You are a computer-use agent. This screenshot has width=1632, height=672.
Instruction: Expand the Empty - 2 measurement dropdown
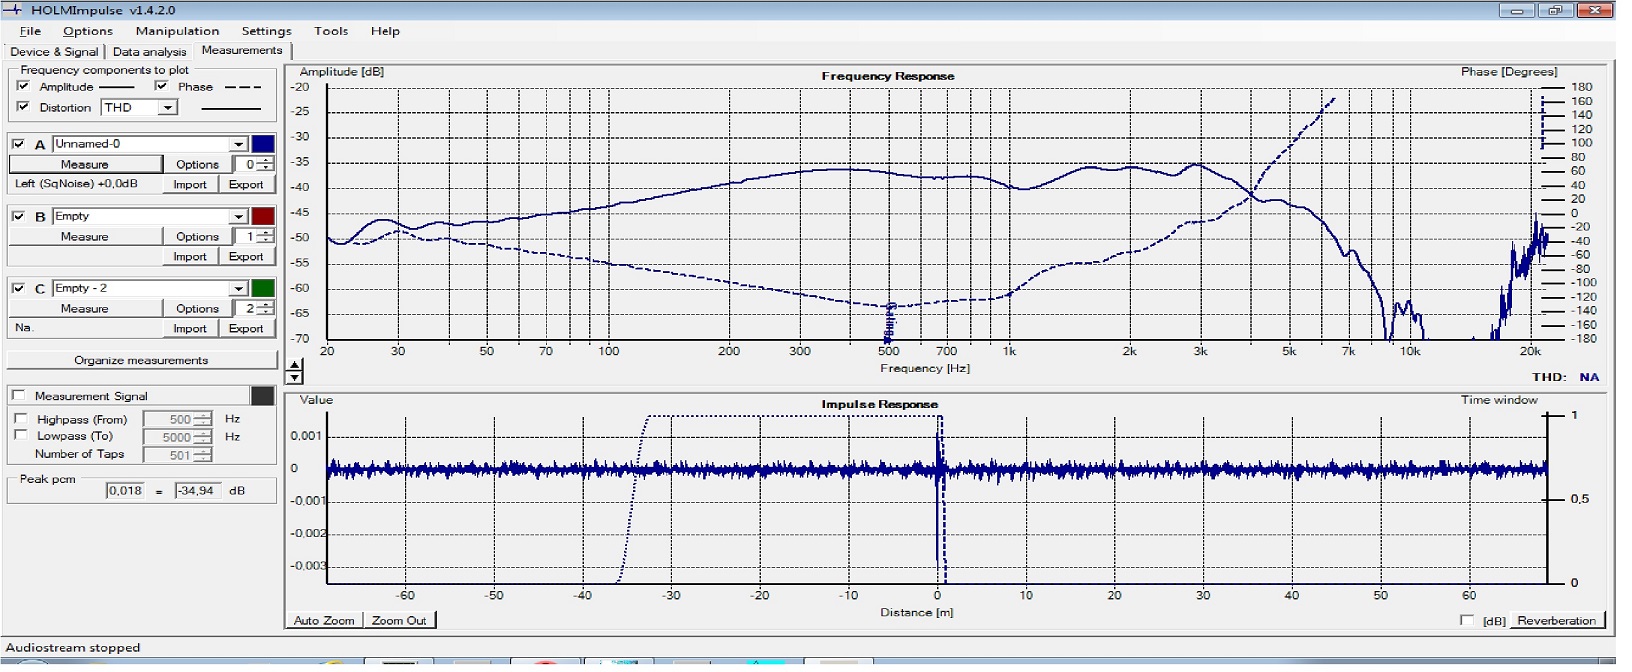(238, 288)
